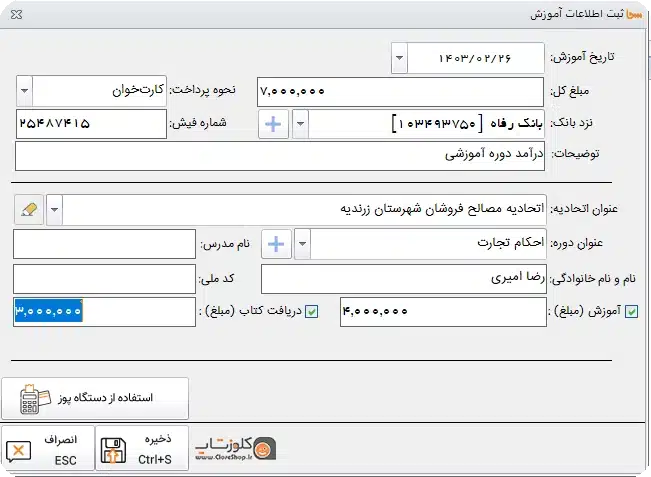Expand the bank (نزد بانک) dropdown arrow
Screen dimensions: 651x477
click(x=301, y=124)
